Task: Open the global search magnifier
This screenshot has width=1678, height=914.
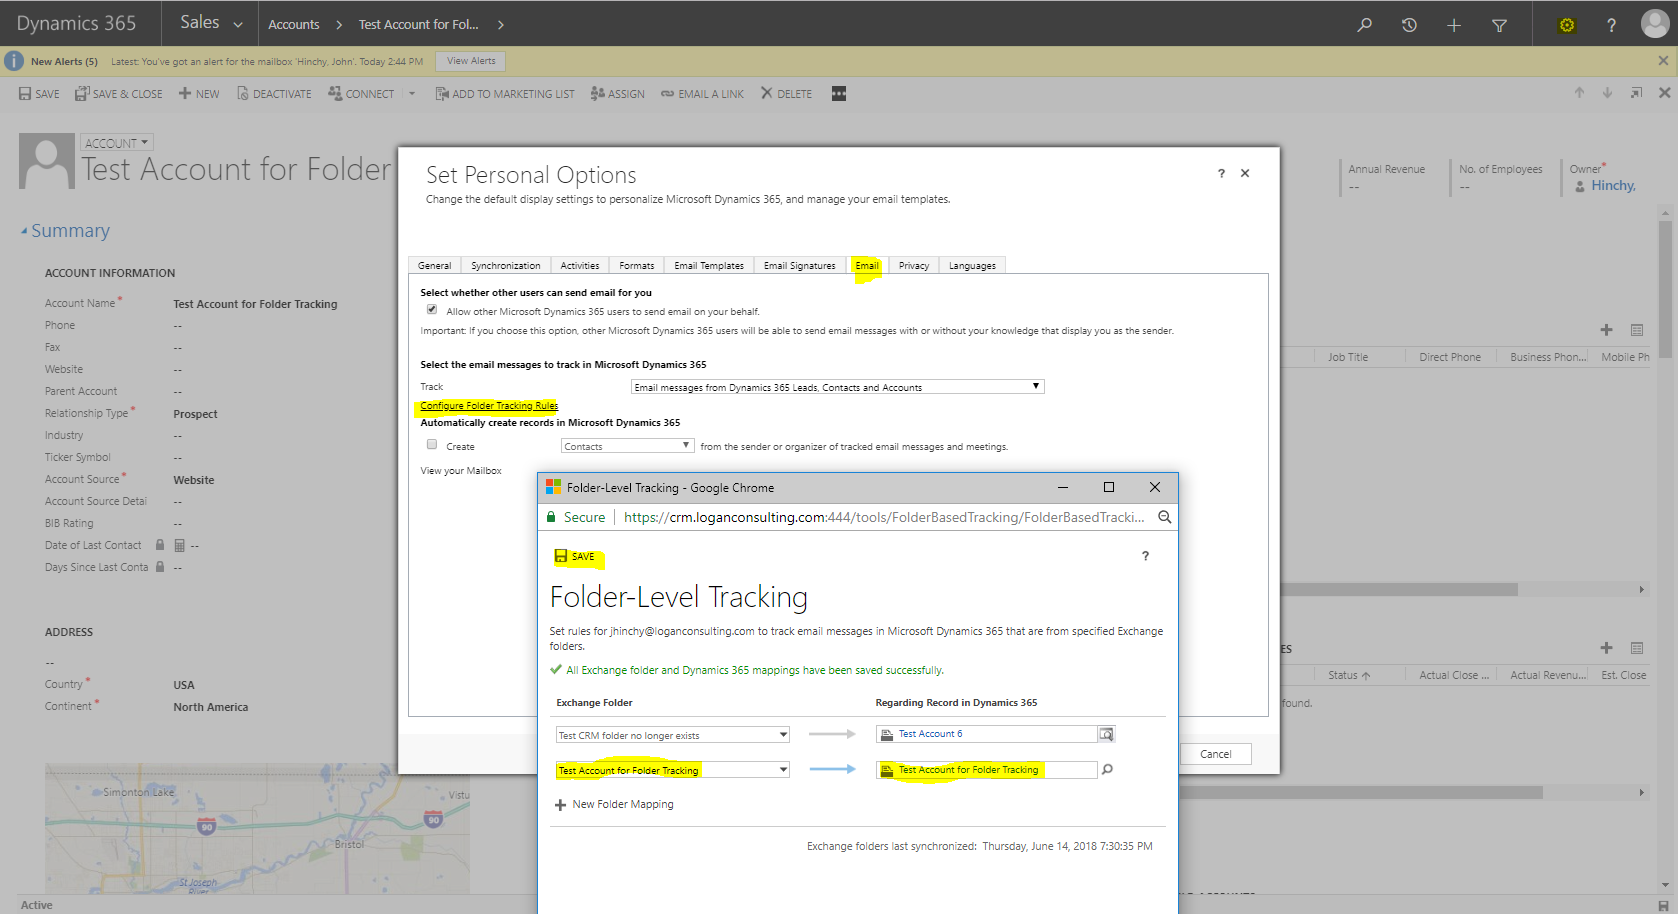Action: 1364,24
